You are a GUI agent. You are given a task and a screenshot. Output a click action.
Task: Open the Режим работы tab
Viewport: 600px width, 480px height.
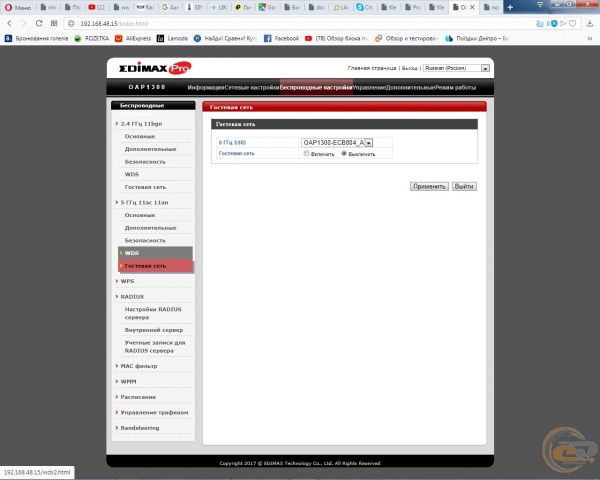456,88
